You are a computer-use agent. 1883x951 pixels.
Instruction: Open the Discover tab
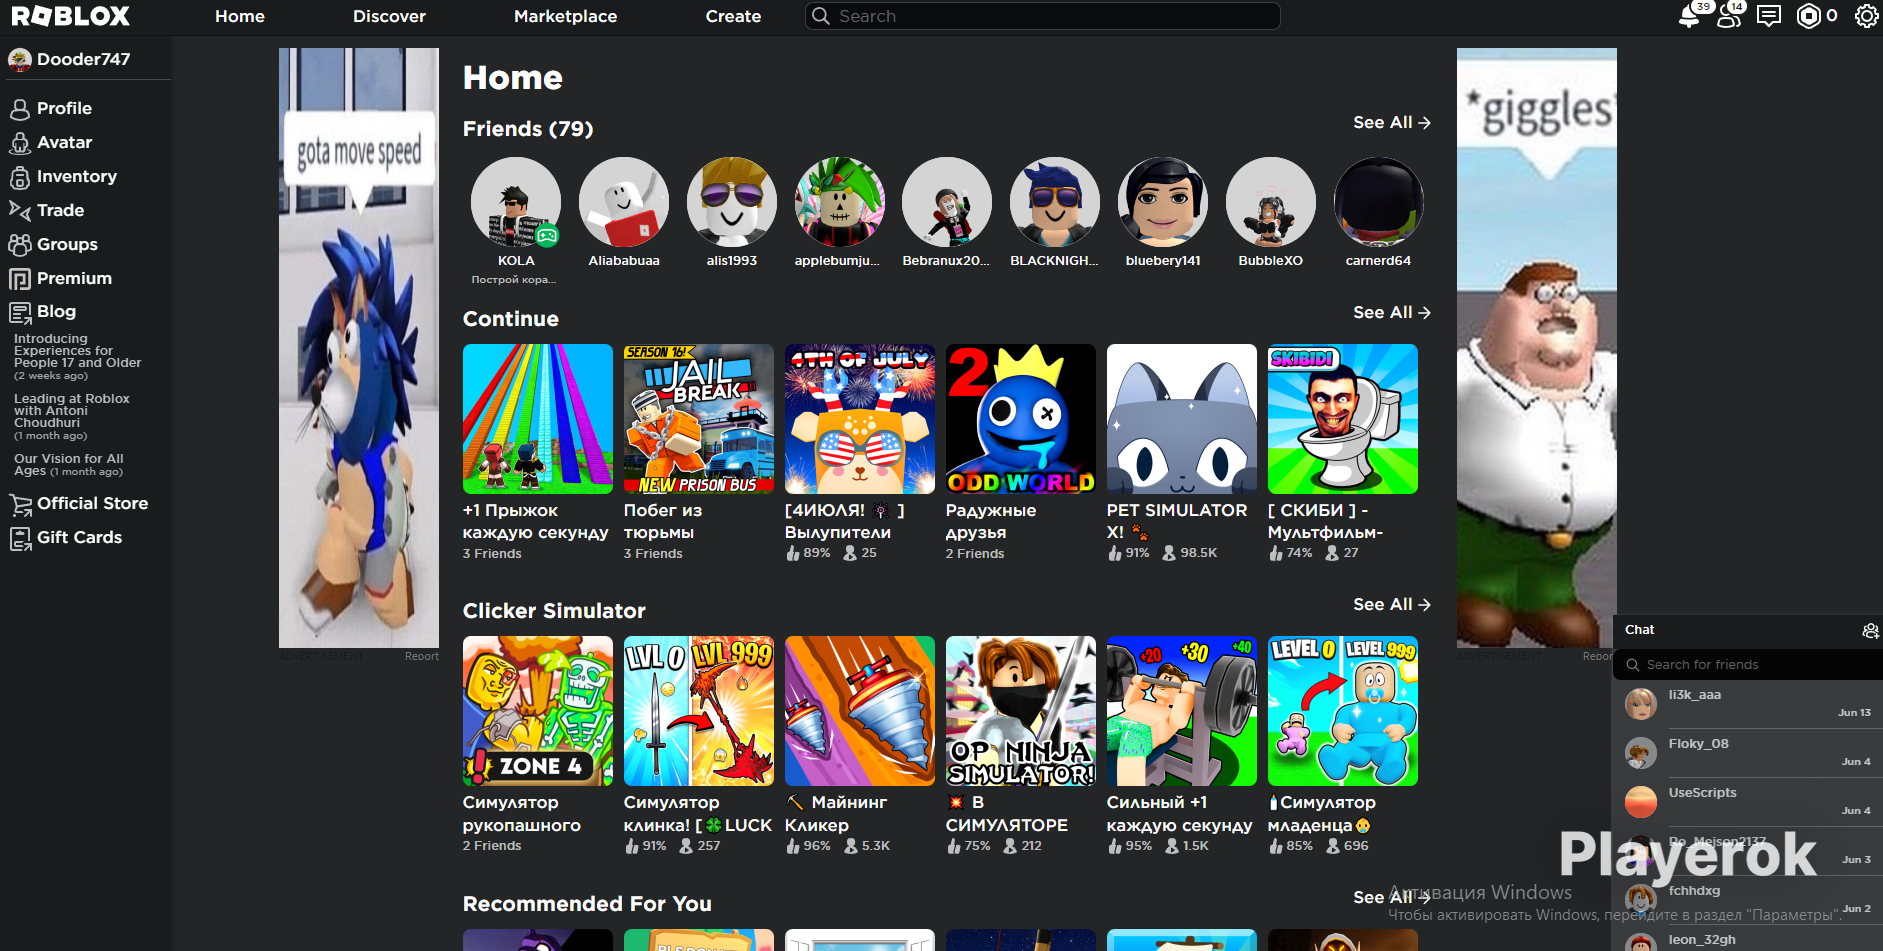click(389, 16)
